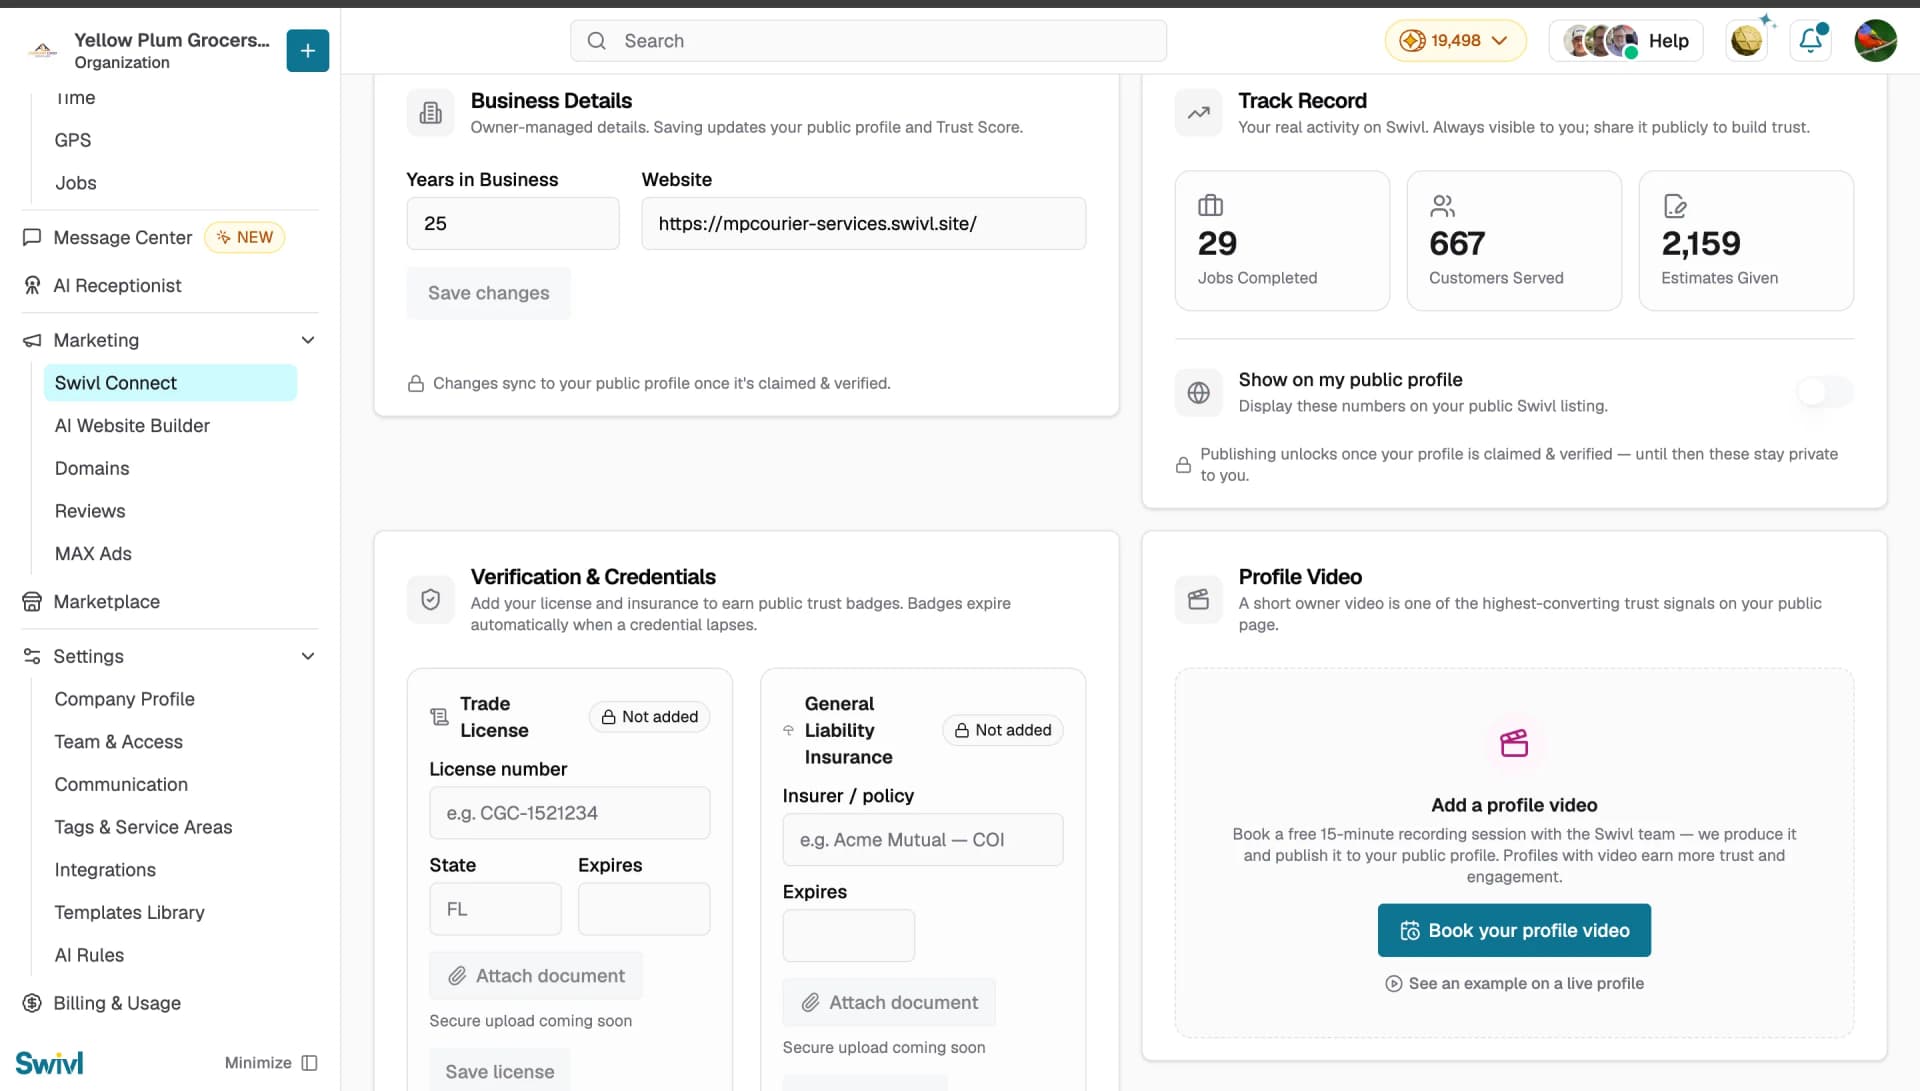Toggle Show on my public profile switch
Screen dimensions: 1920x1091
[1825, 392]
